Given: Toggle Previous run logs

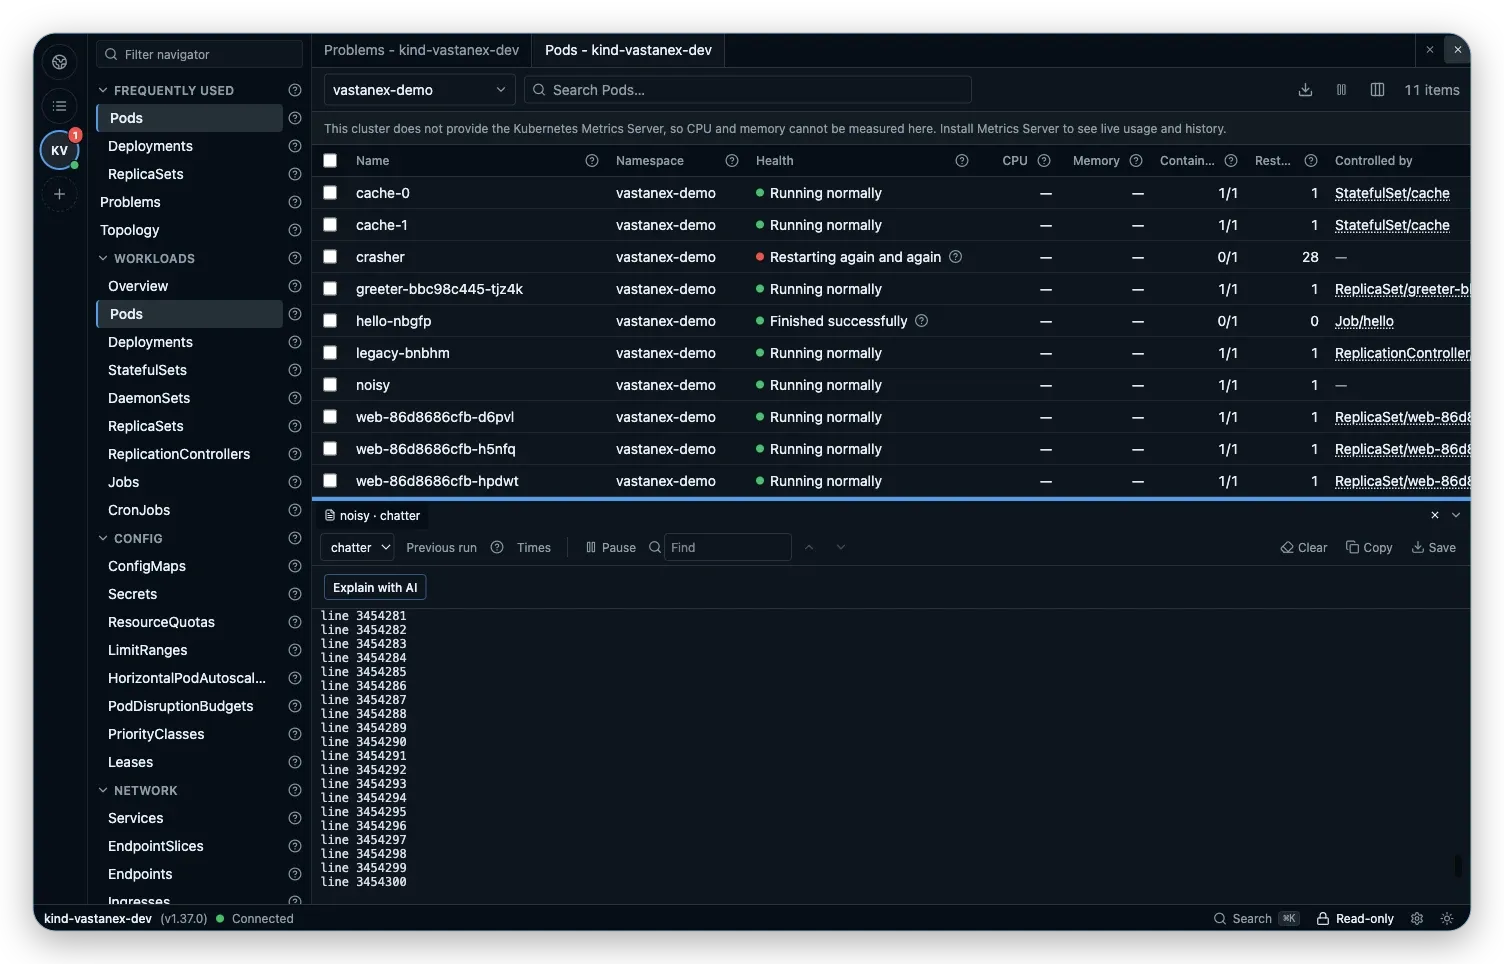Looking at the screenshot, I should (x=441, y=548).
